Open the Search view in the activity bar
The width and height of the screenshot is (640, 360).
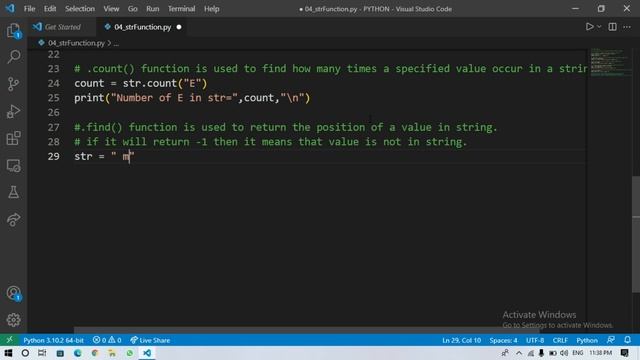coord(13,57)
